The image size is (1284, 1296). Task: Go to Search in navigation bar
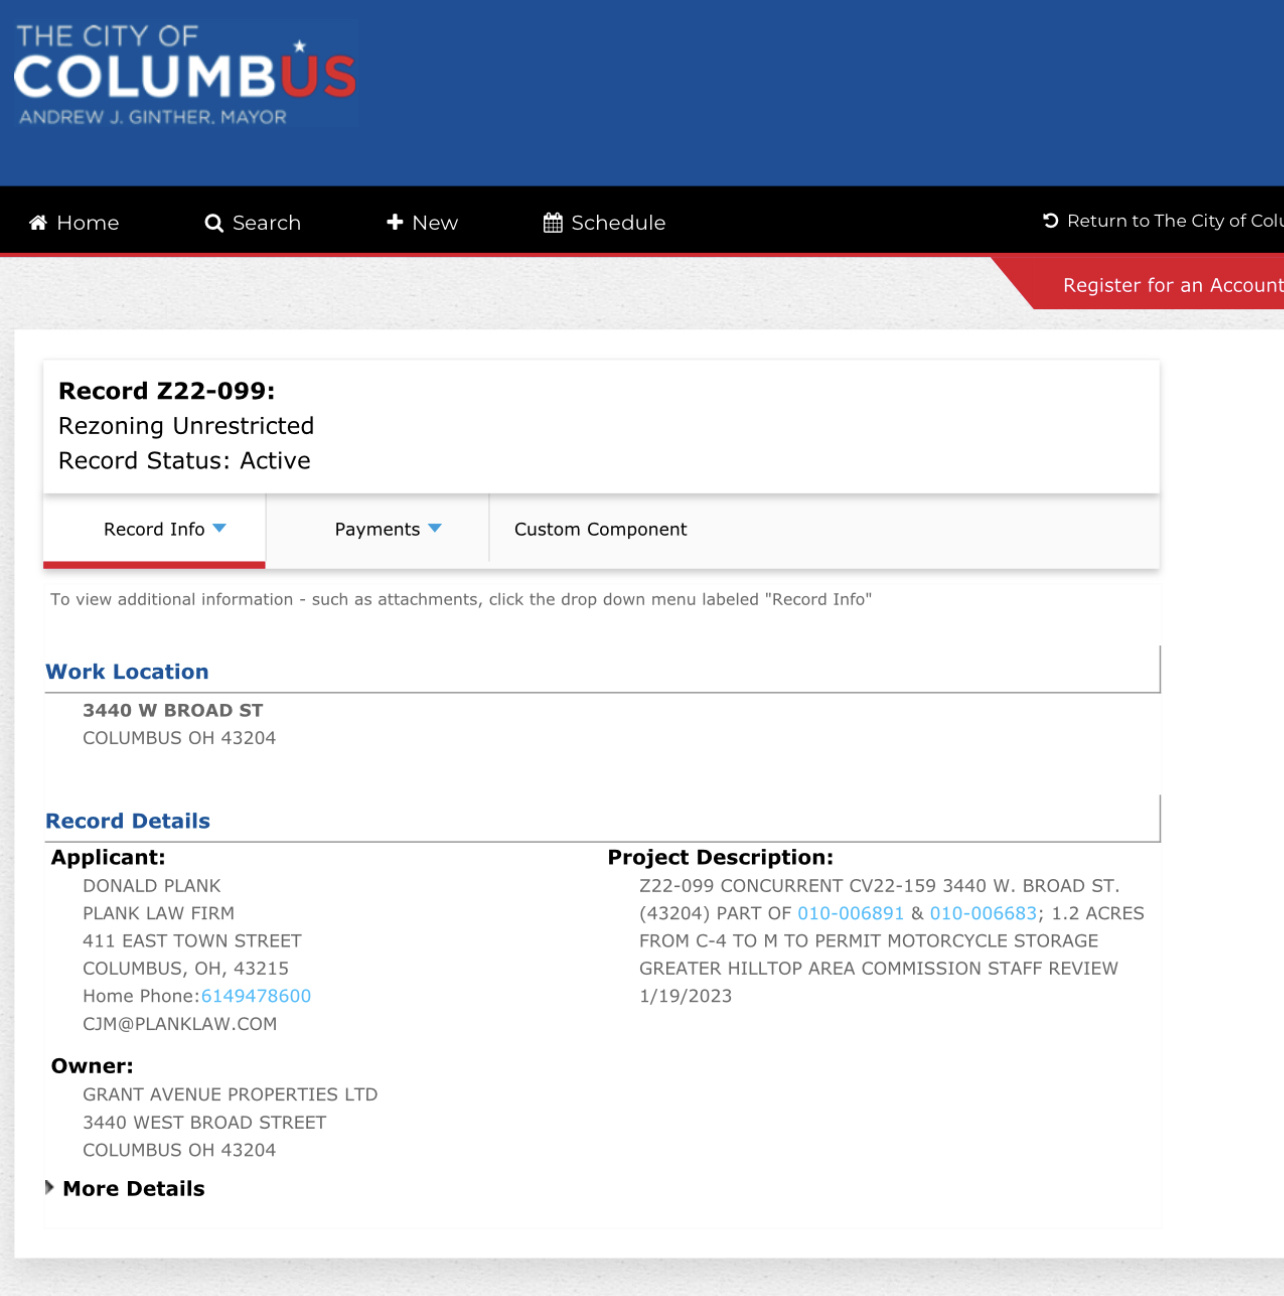253,223
